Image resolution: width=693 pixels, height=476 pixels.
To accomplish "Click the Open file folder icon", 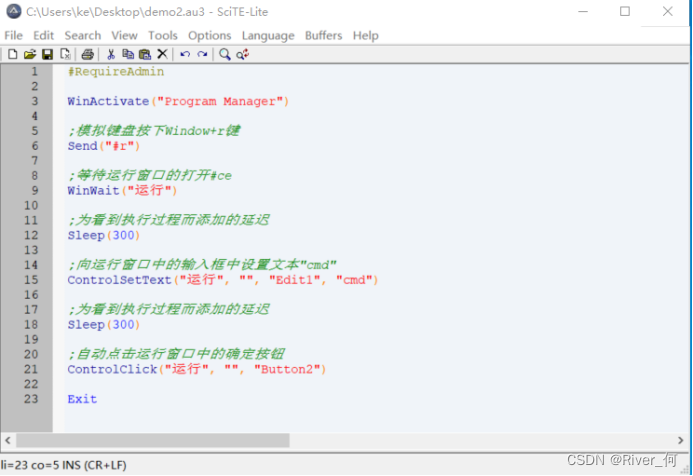I will coord(30,54).
